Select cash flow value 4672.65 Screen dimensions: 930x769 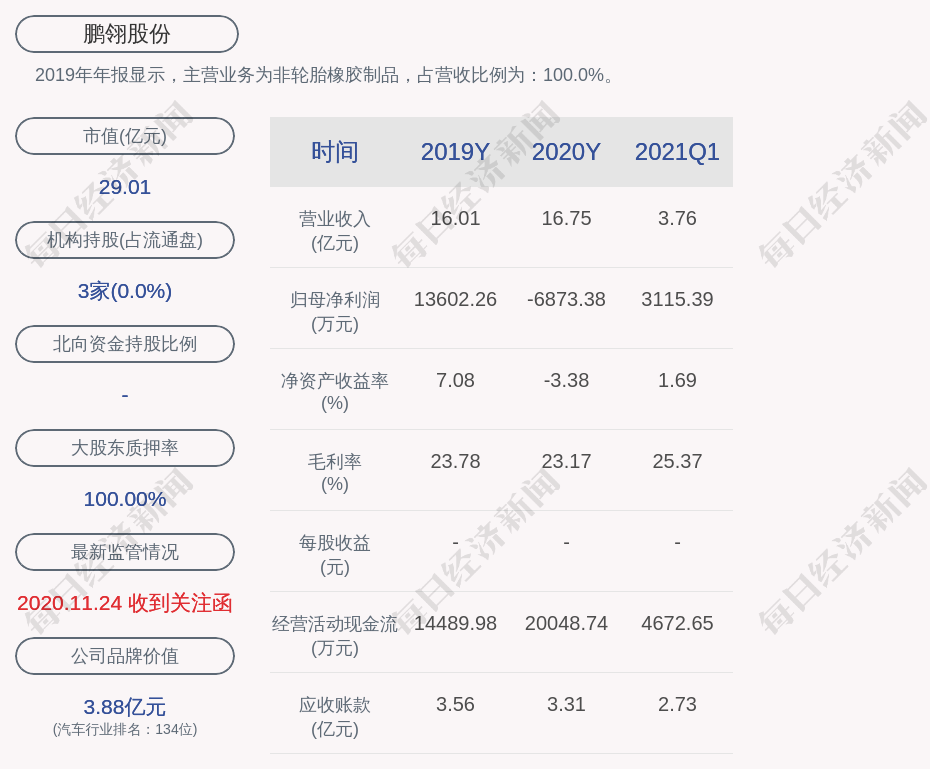677,623
